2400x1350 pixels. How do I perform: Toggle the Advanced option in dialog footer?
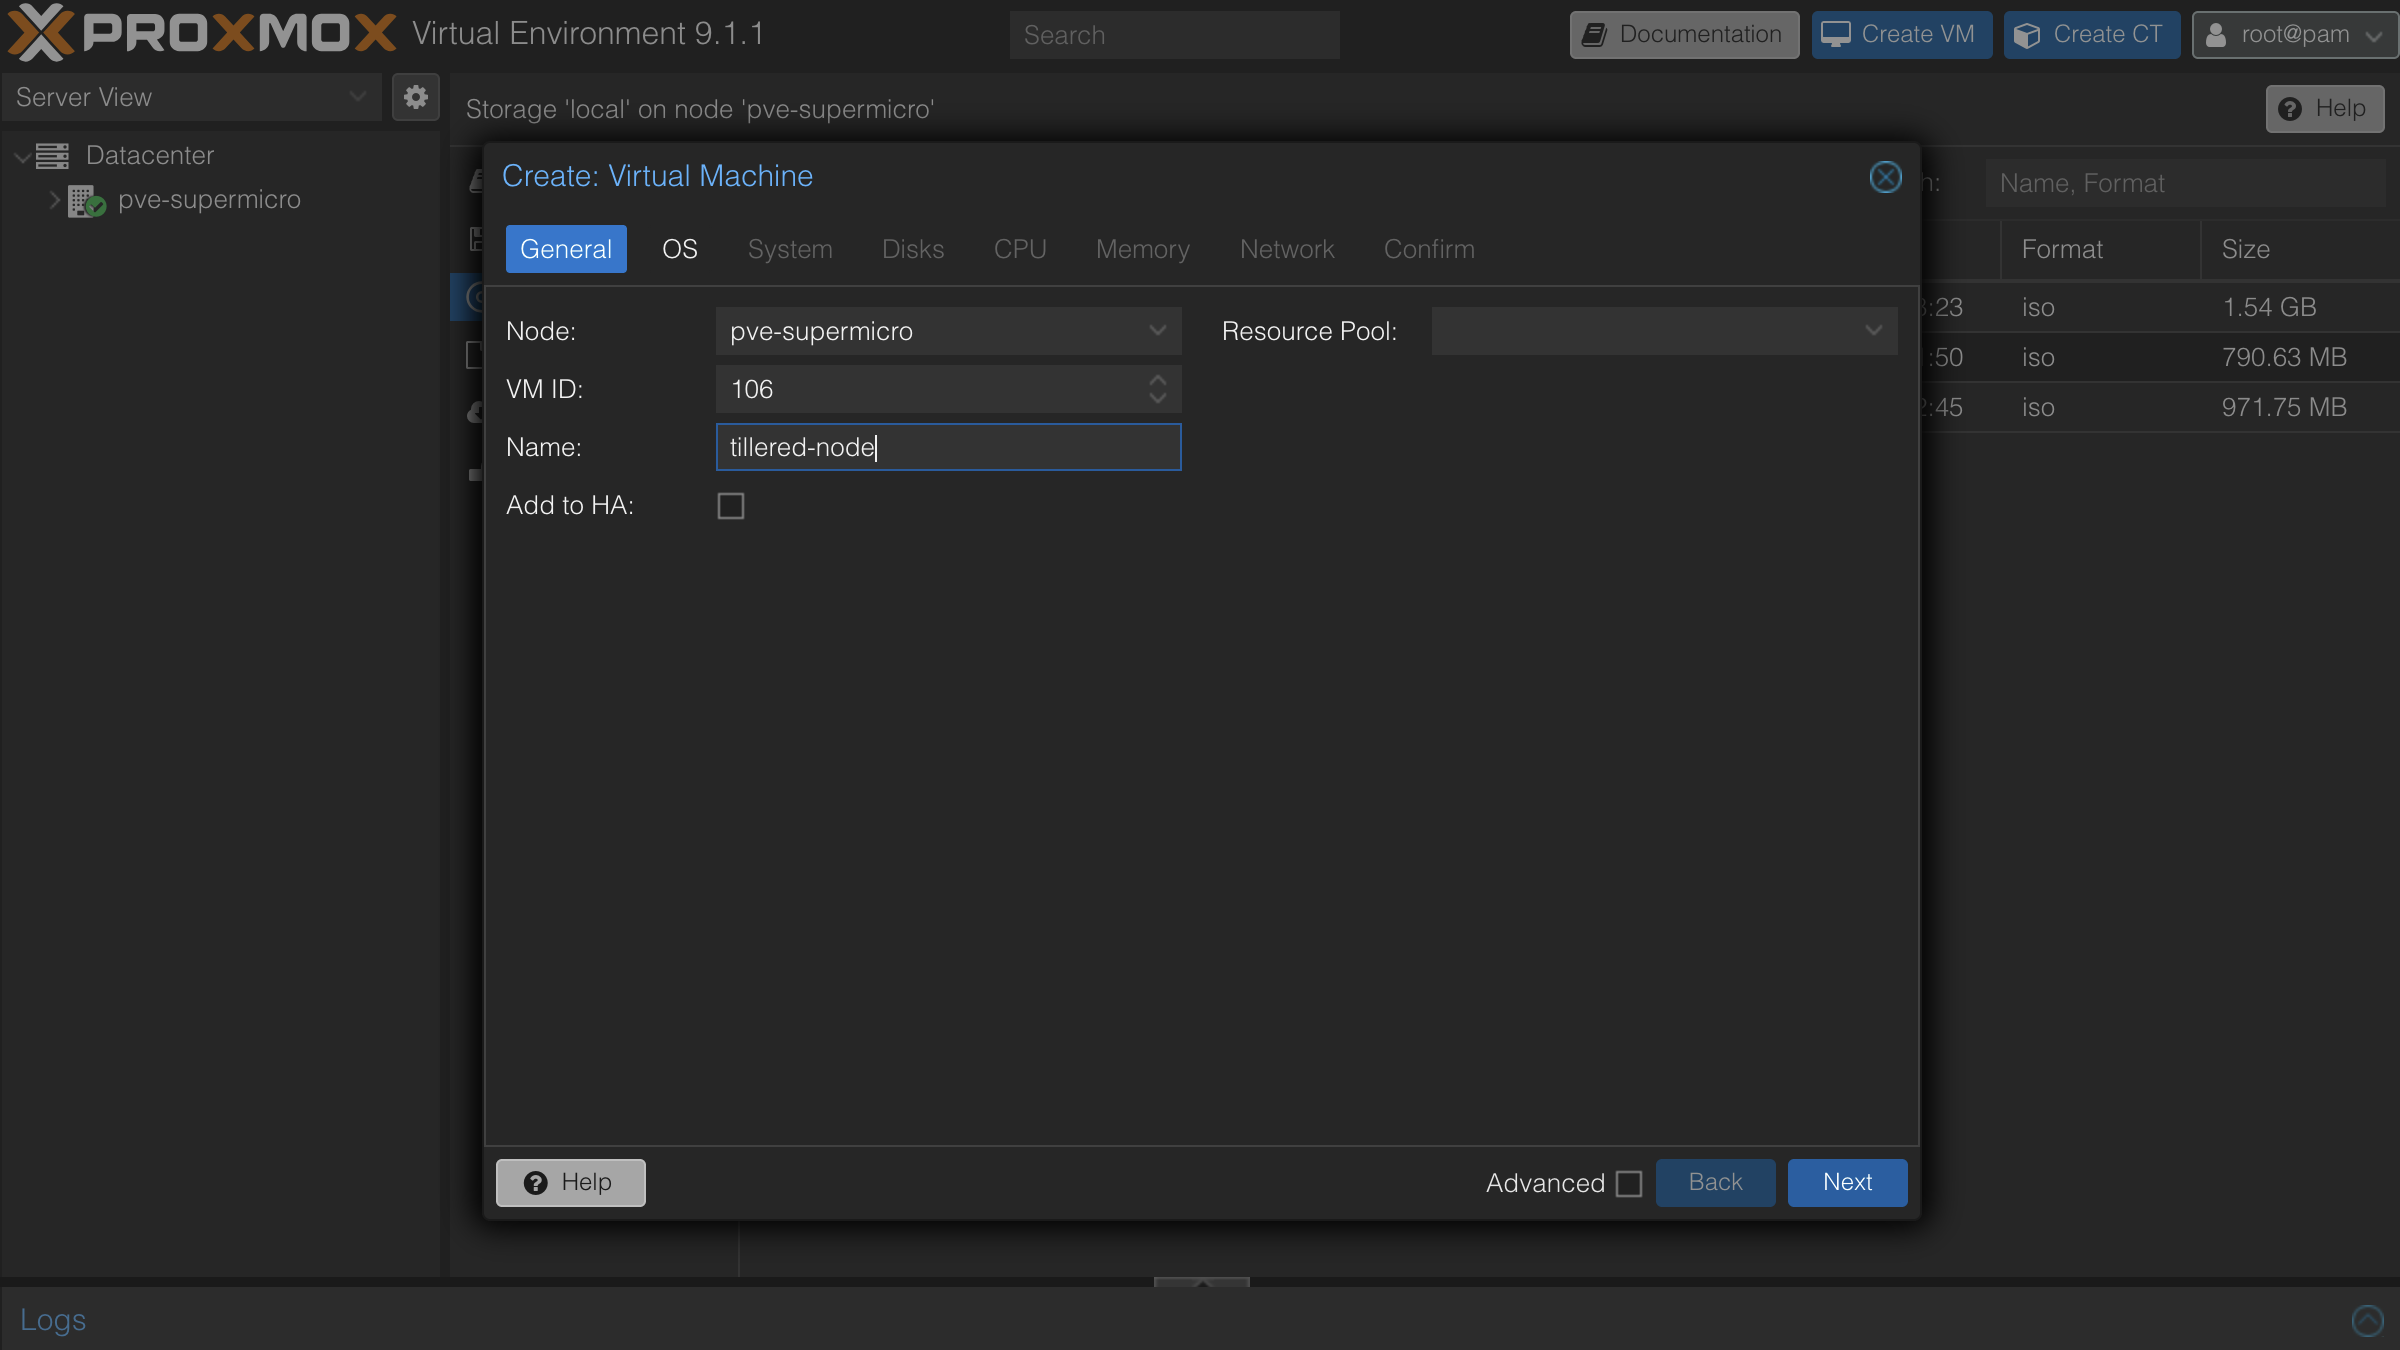[1628, 1183]
